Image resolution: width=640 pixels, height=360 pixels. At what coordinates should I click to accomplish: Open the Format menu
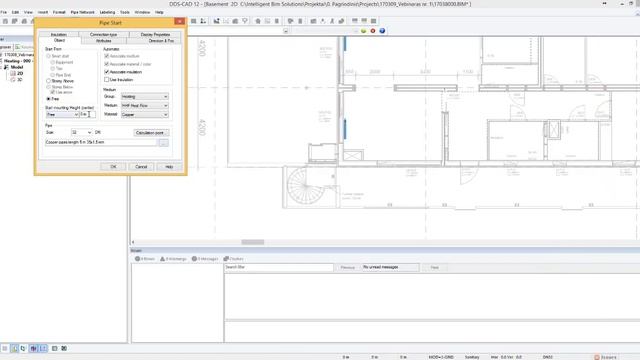(x=59, y=12)
